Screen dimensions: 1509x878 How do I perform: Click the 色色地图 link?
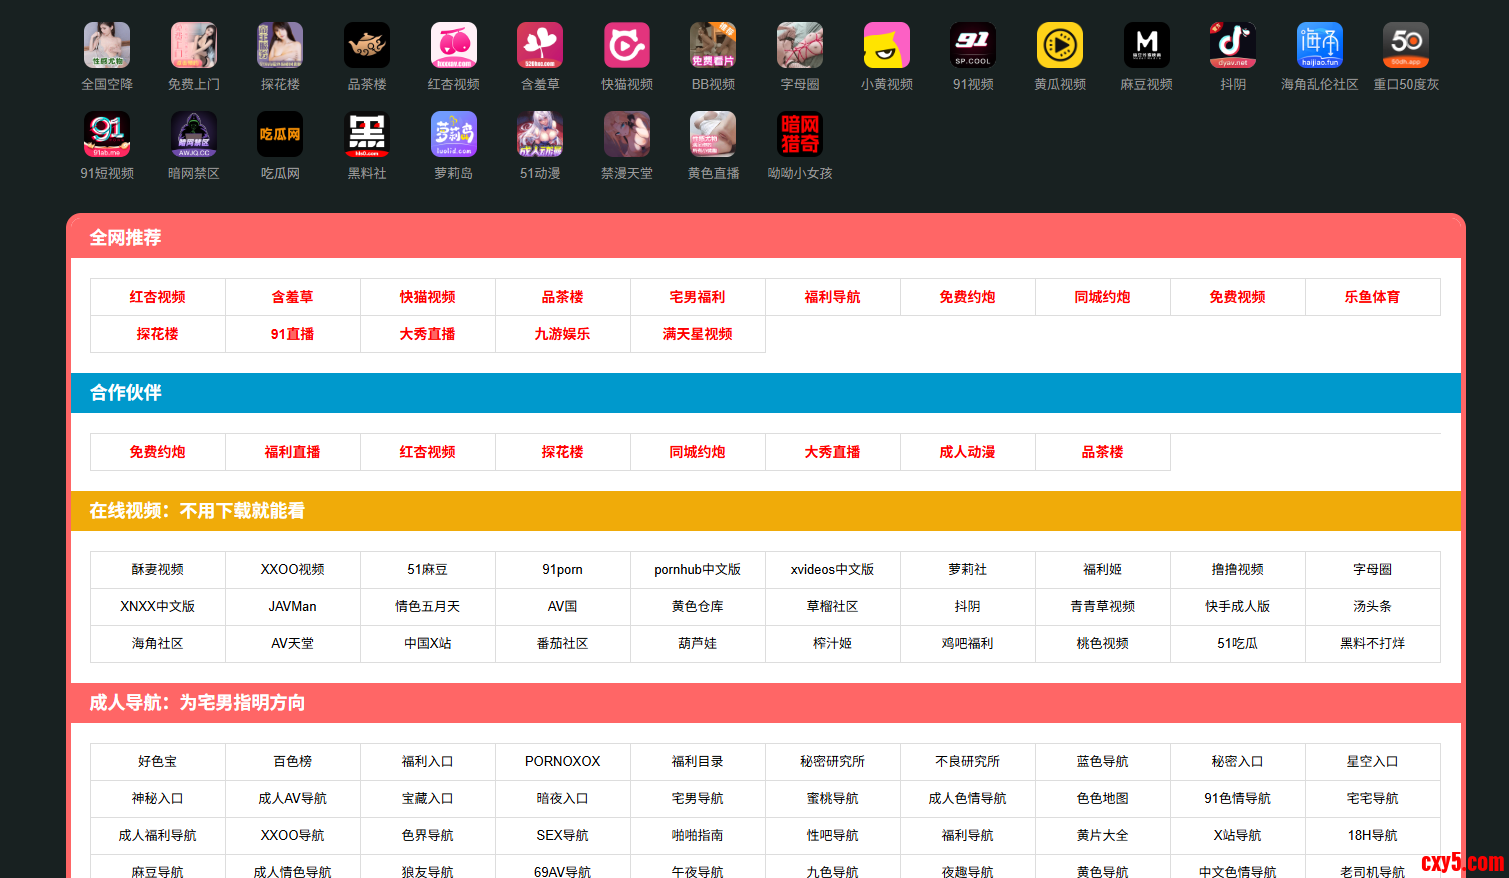[x=1102, y=798]
